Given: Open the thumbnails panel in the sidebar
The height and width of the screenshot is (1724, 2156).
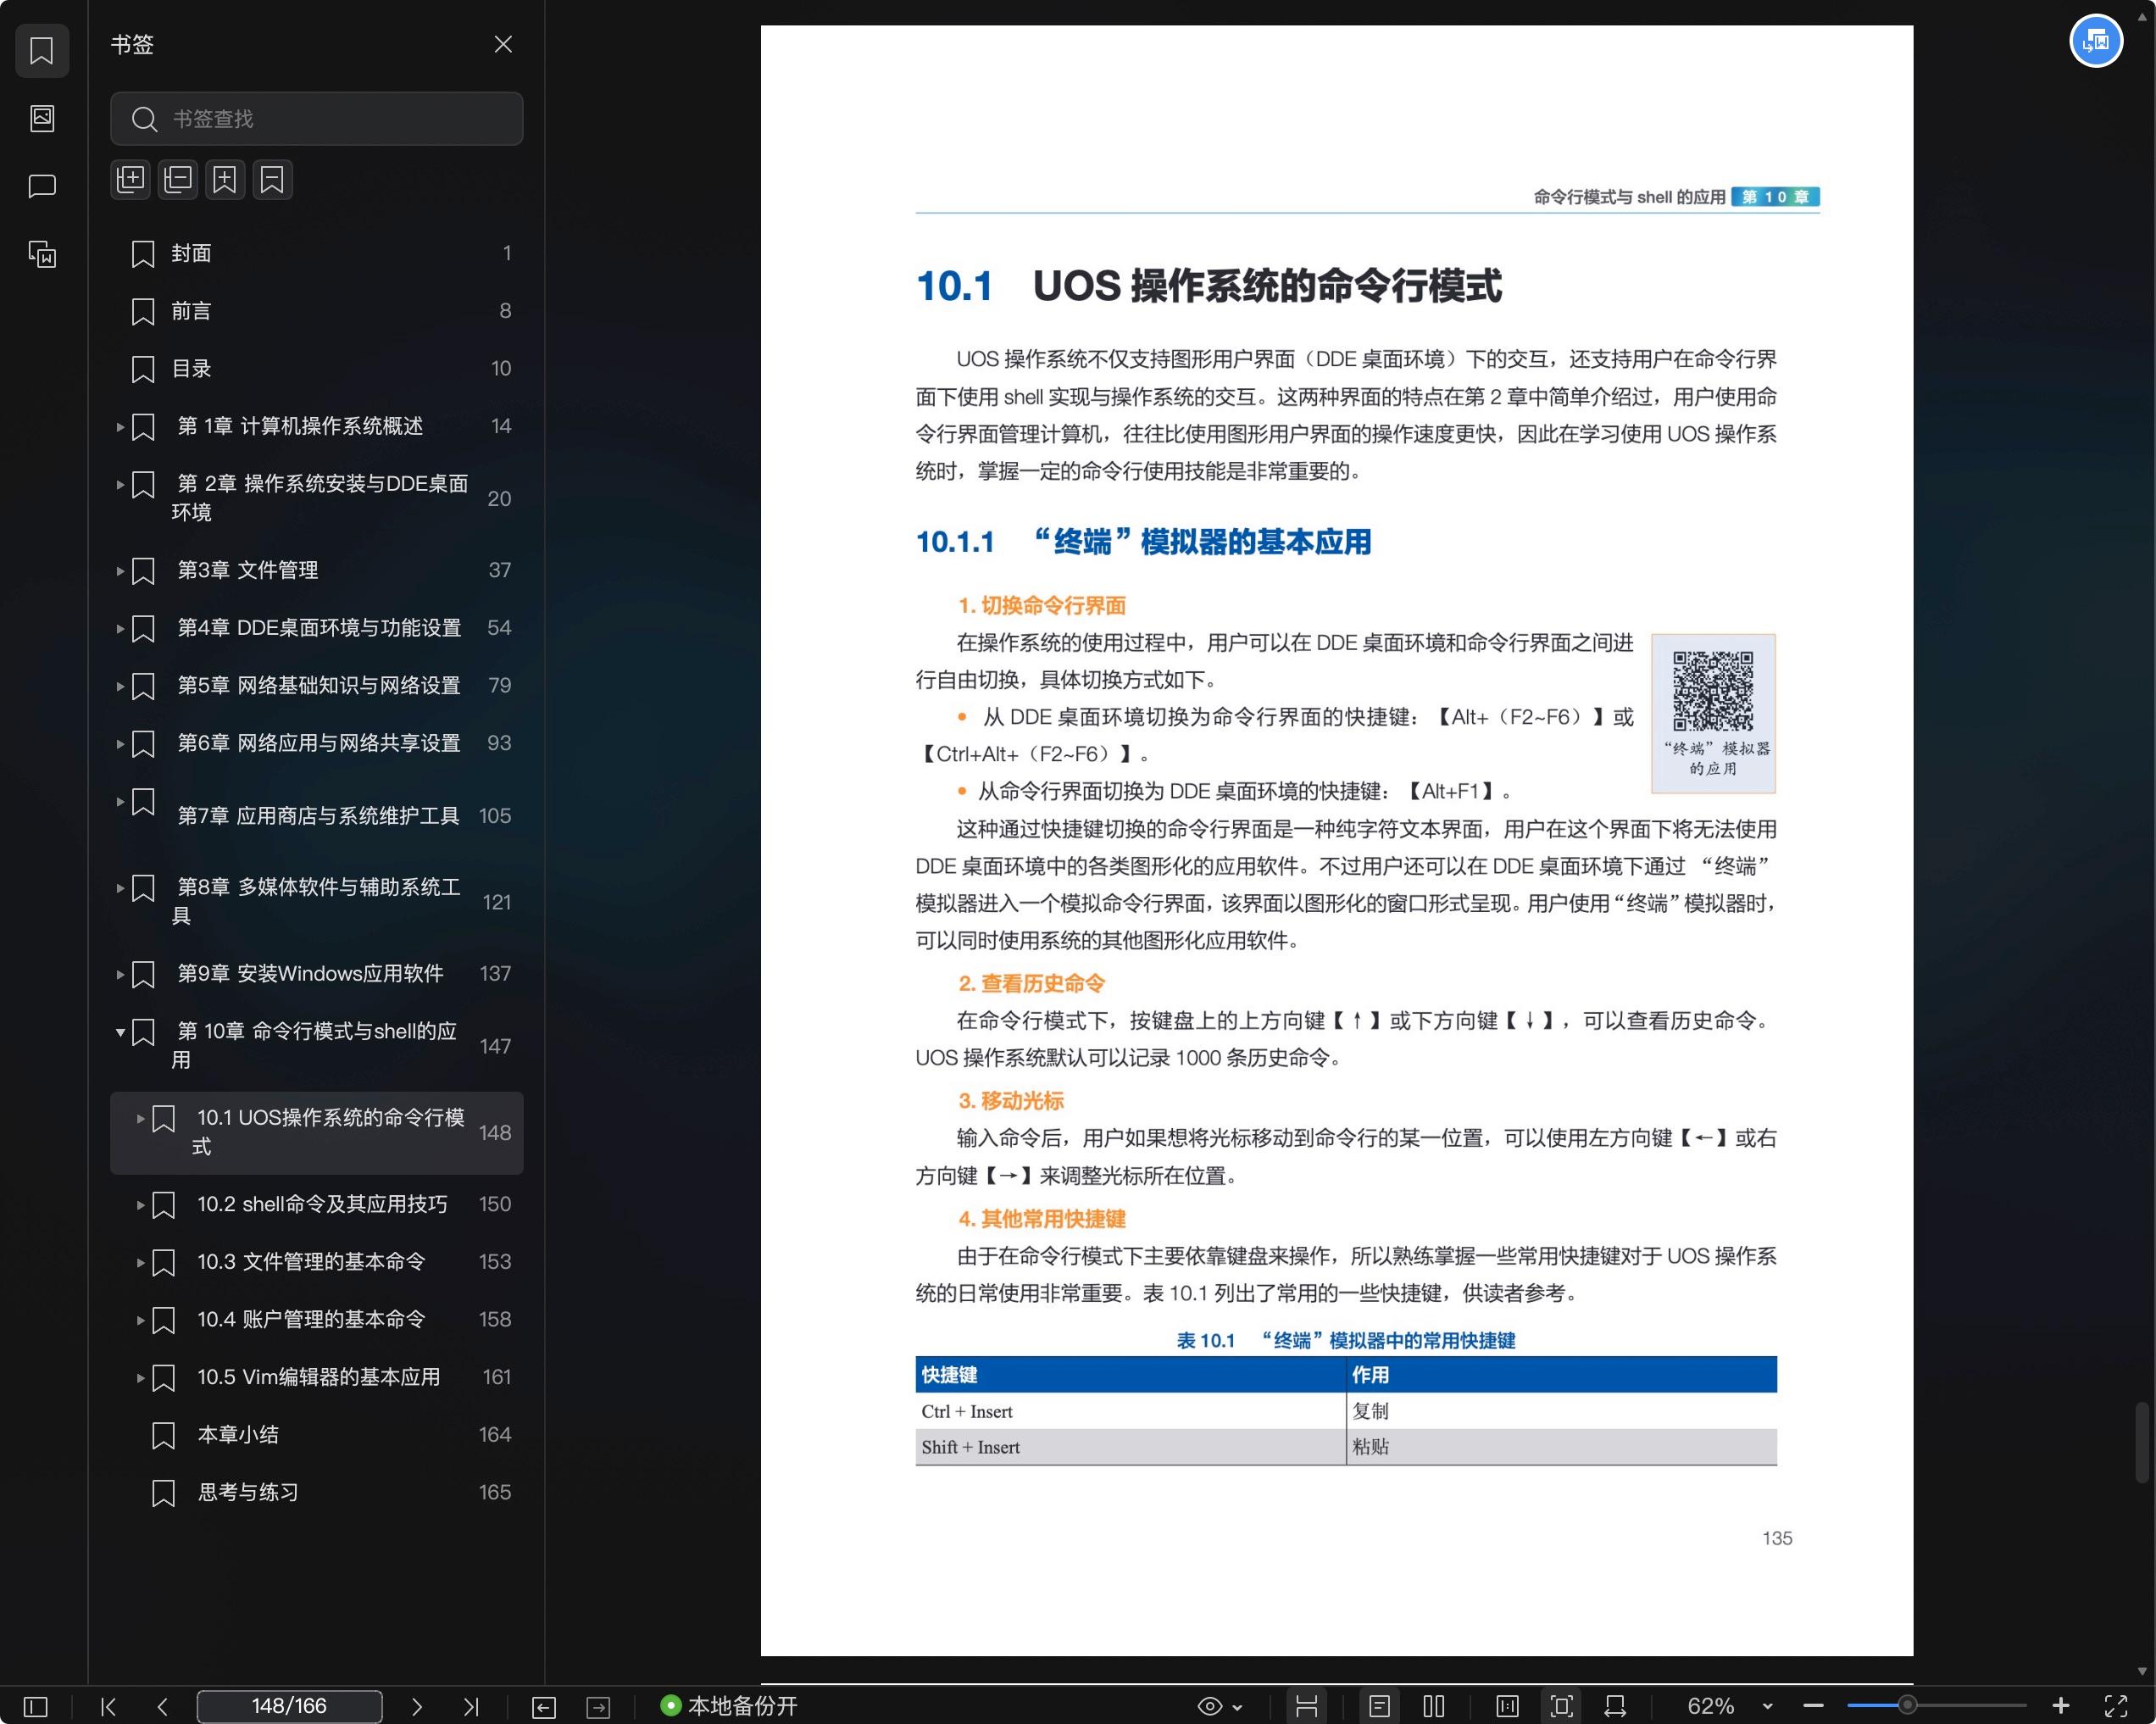Looking at the screenshot, I should click(x=42, y=118).
